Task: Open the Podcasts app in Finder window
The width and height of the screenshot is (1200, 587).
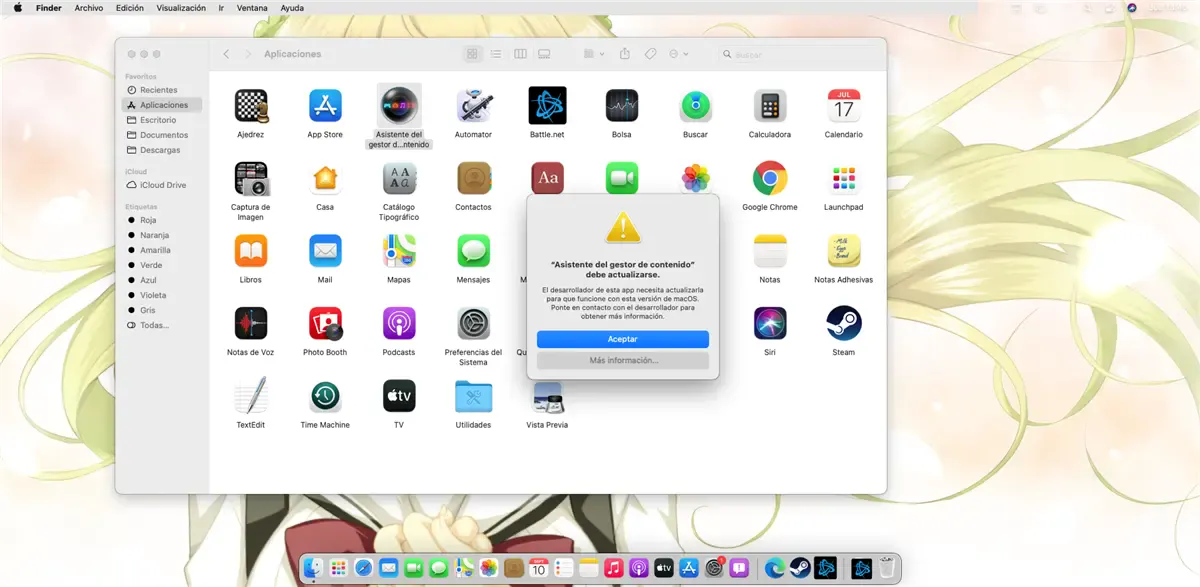Action: pyautogui.click(x=399, y=324)
